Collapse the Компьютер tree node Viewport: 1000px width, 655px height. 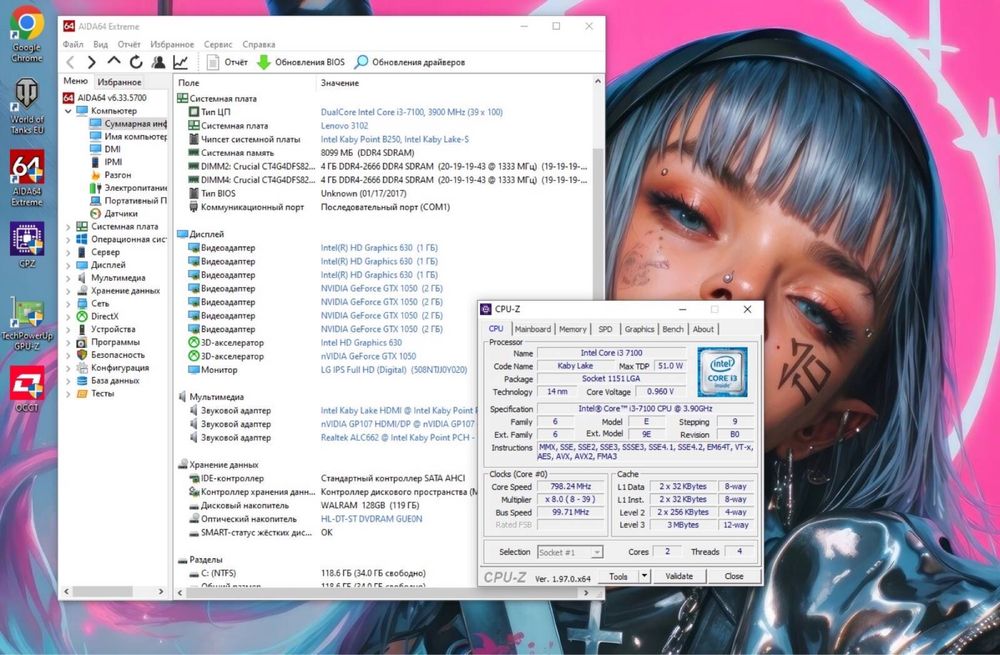[68, 111]
